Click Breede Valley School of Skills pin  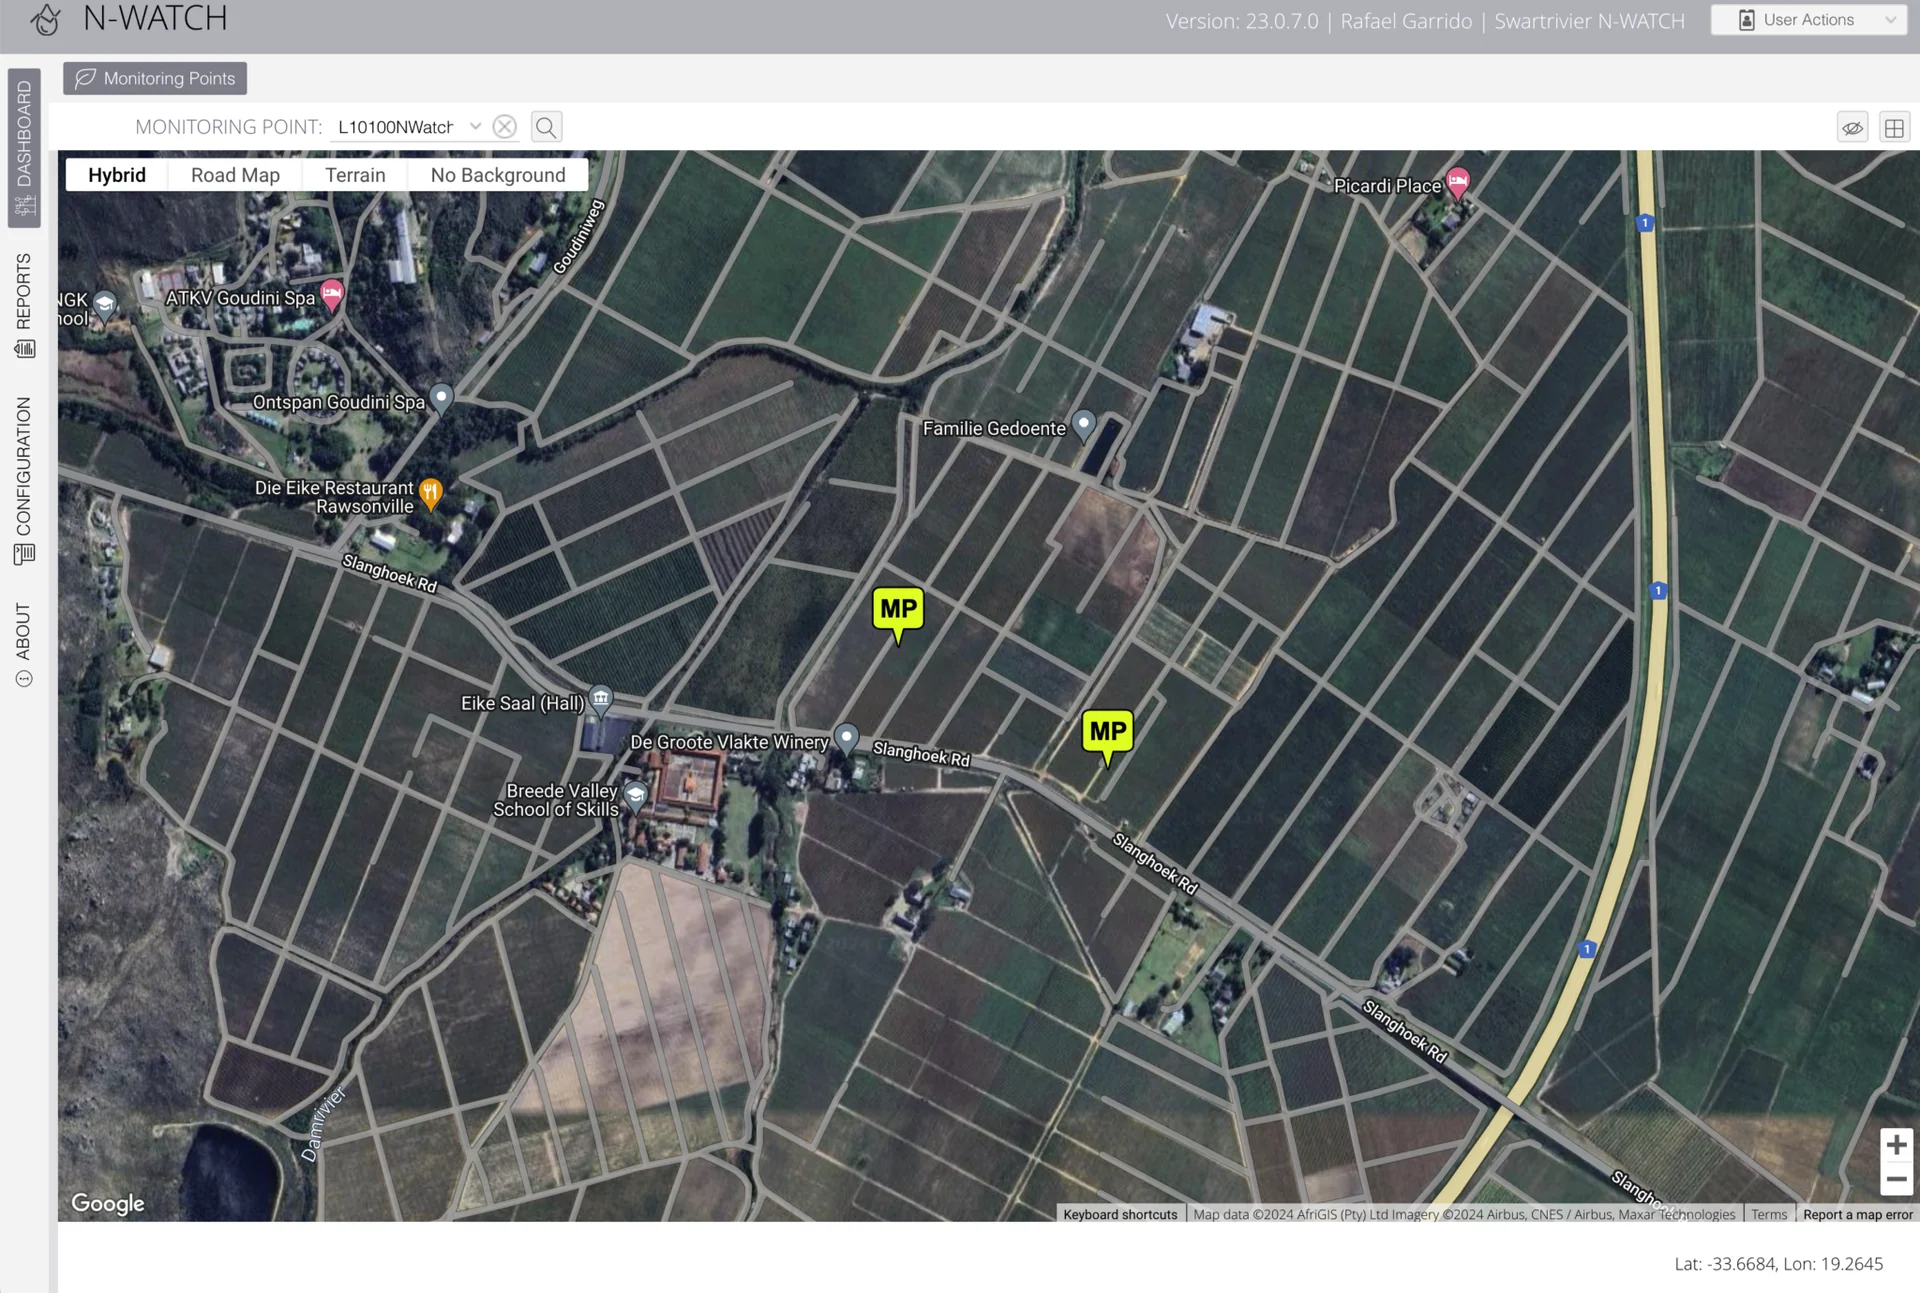point(635,796)
